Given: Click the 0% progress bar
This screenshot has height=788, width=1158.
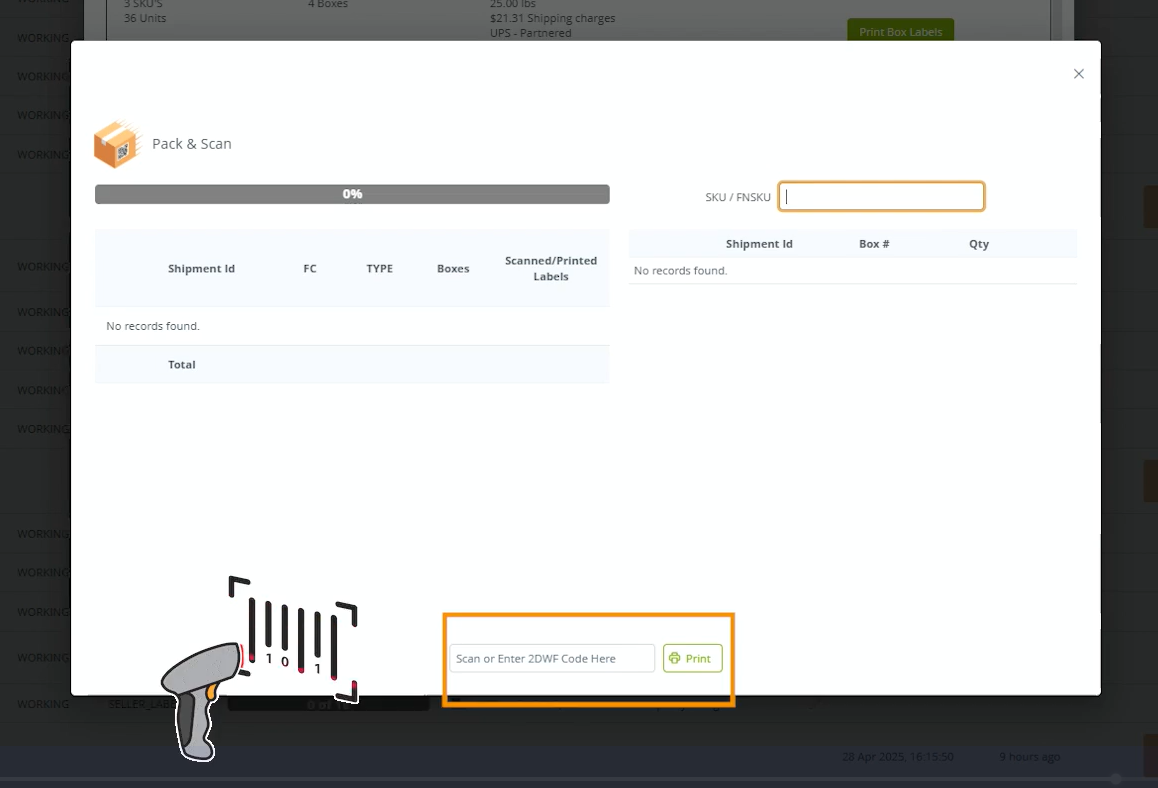Looking at the screenshot, I should pyautogui.click(x=352, y=193).
